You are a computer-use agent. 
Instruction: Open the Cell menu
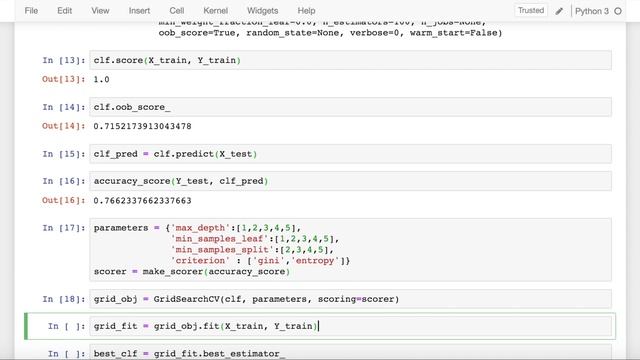coord(177,11)
